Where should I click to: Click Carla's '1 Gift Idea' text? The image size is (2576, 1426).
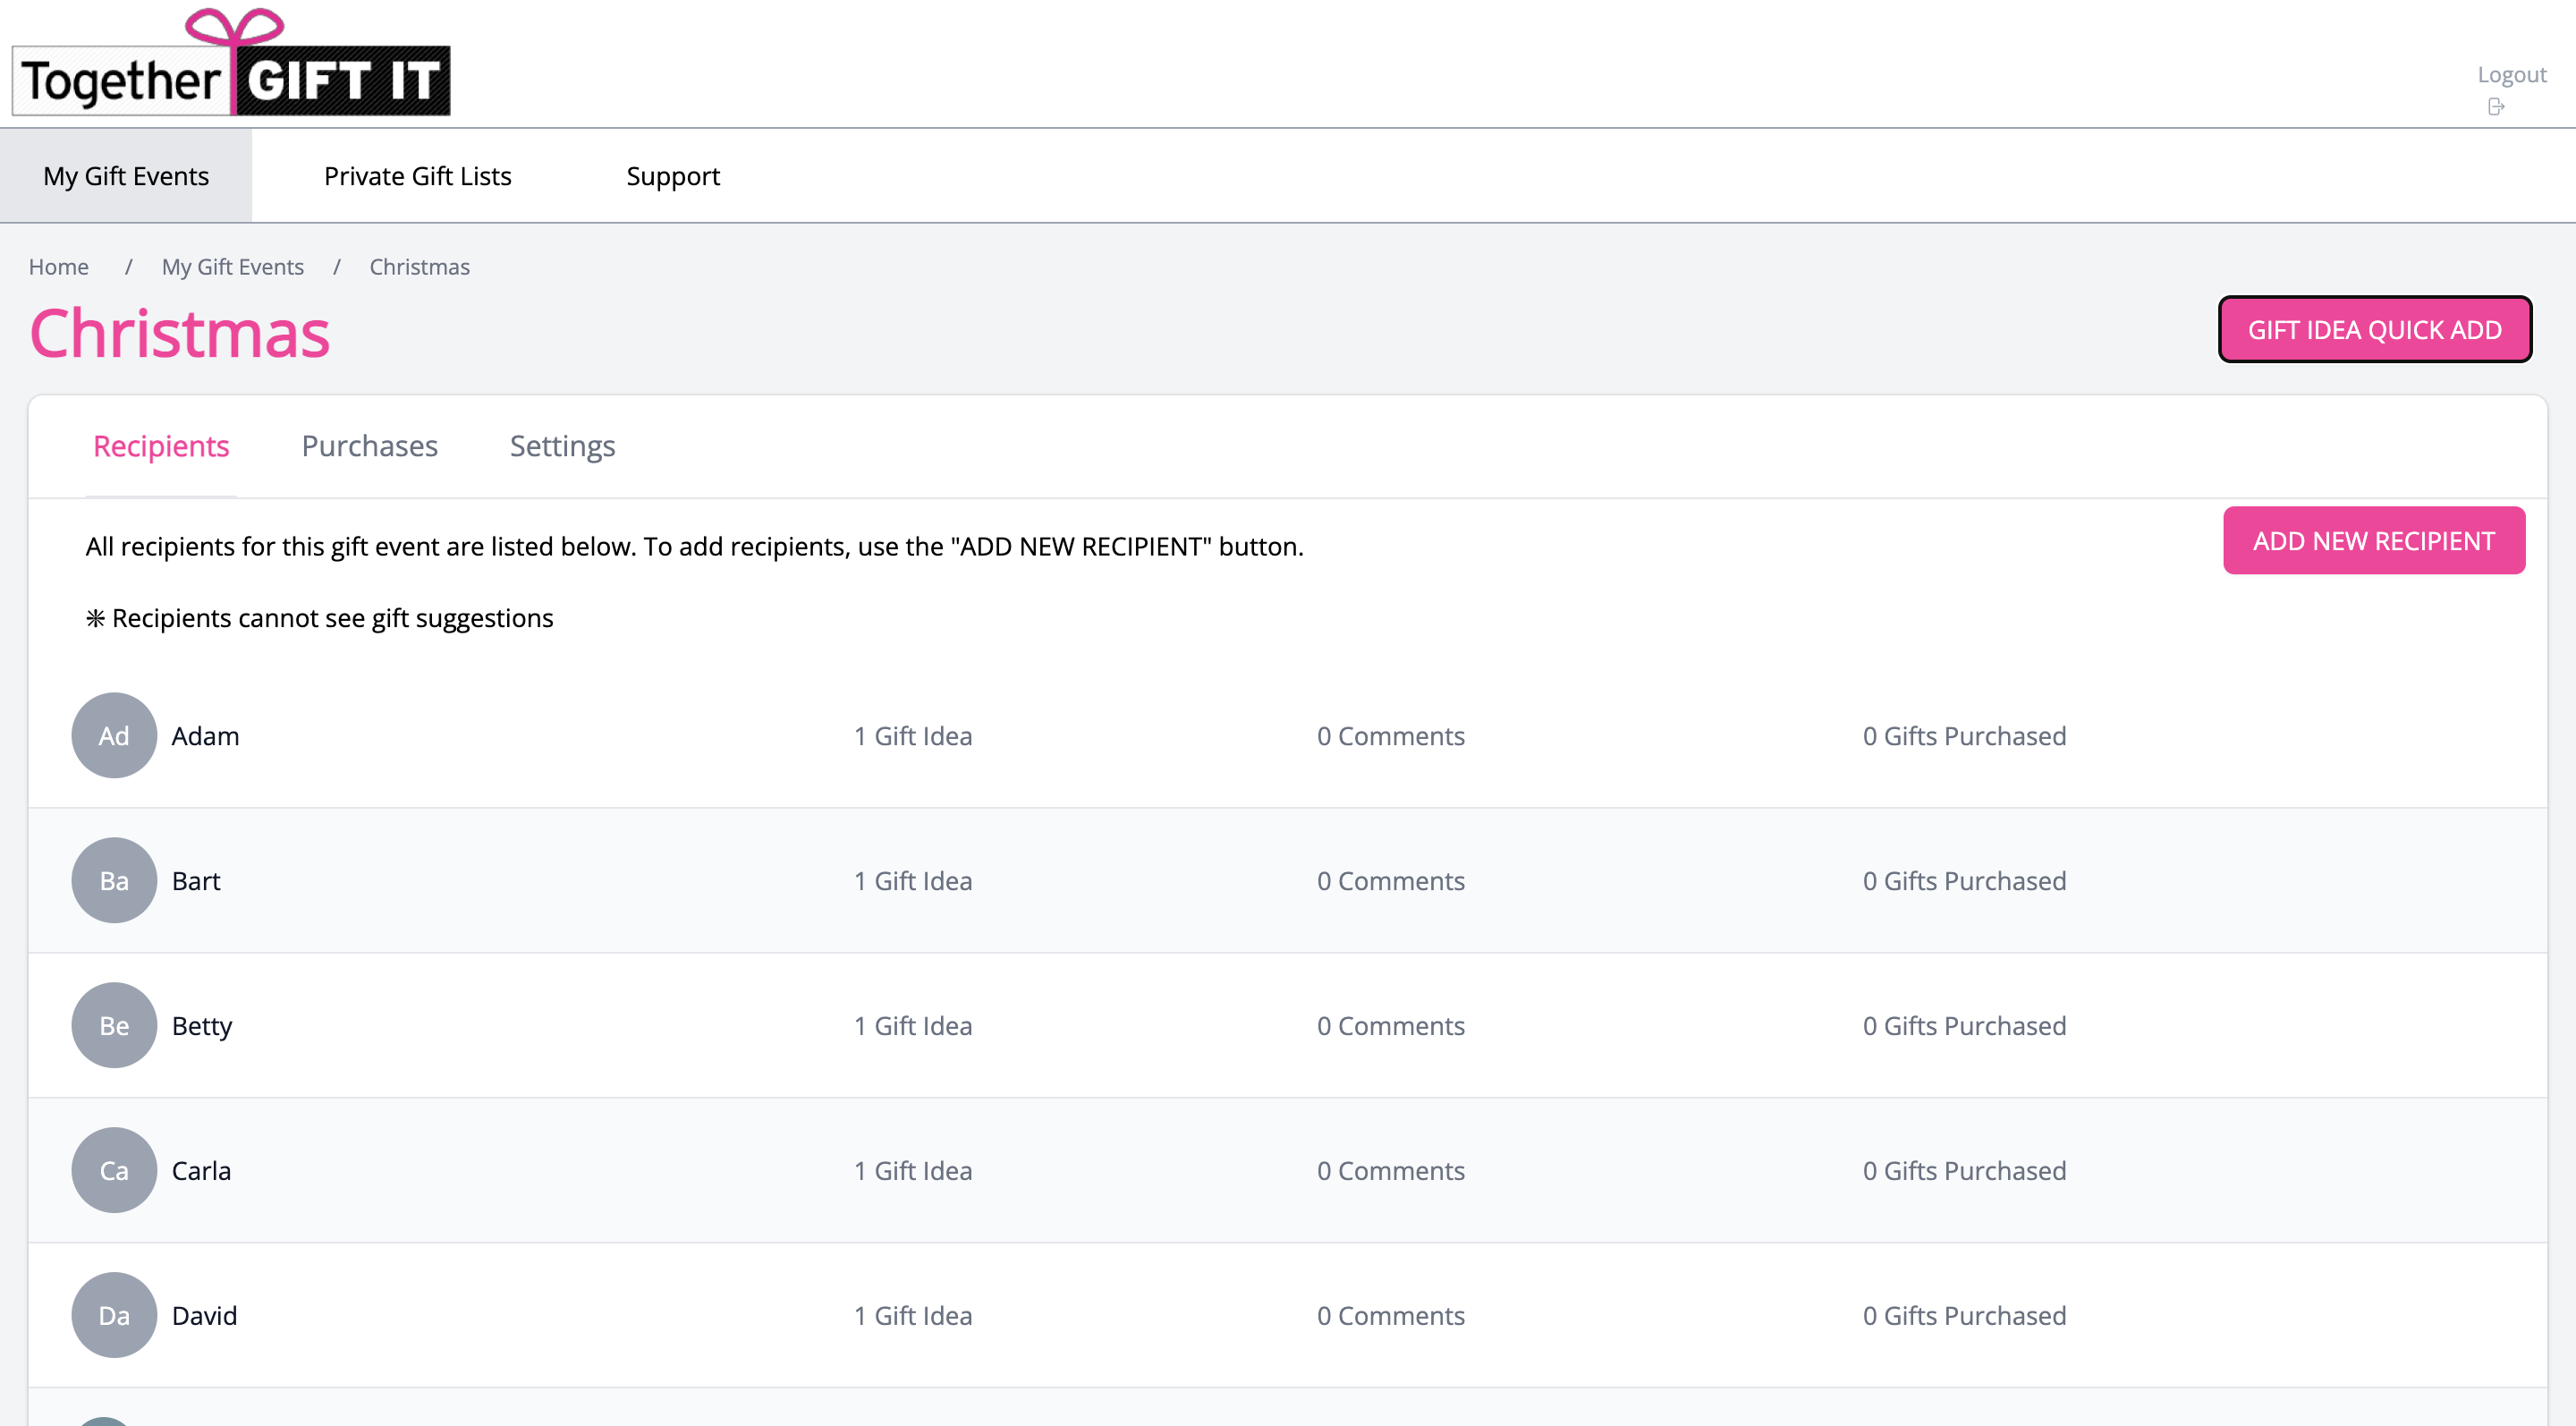(x=913, y=1171)
